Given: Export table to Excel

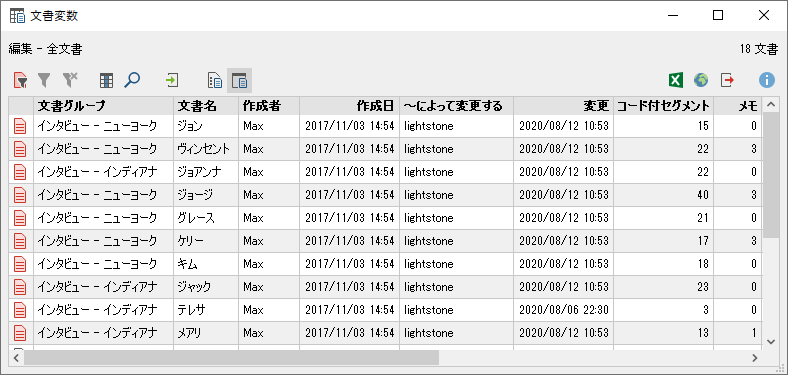Looking at the screenshot, I should click(676, 80).
